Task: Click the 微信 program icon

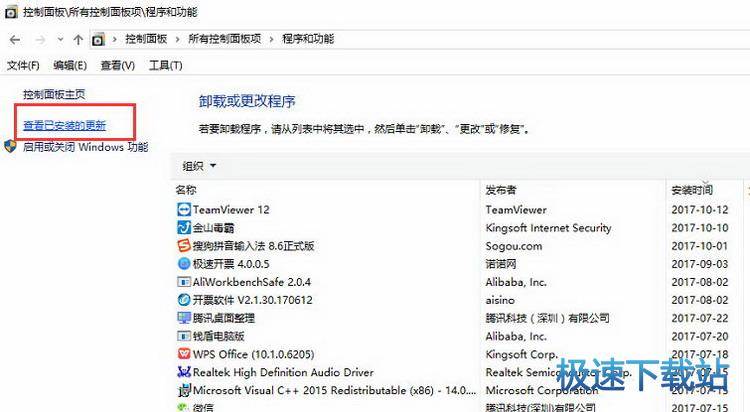Action: [184, 407]
